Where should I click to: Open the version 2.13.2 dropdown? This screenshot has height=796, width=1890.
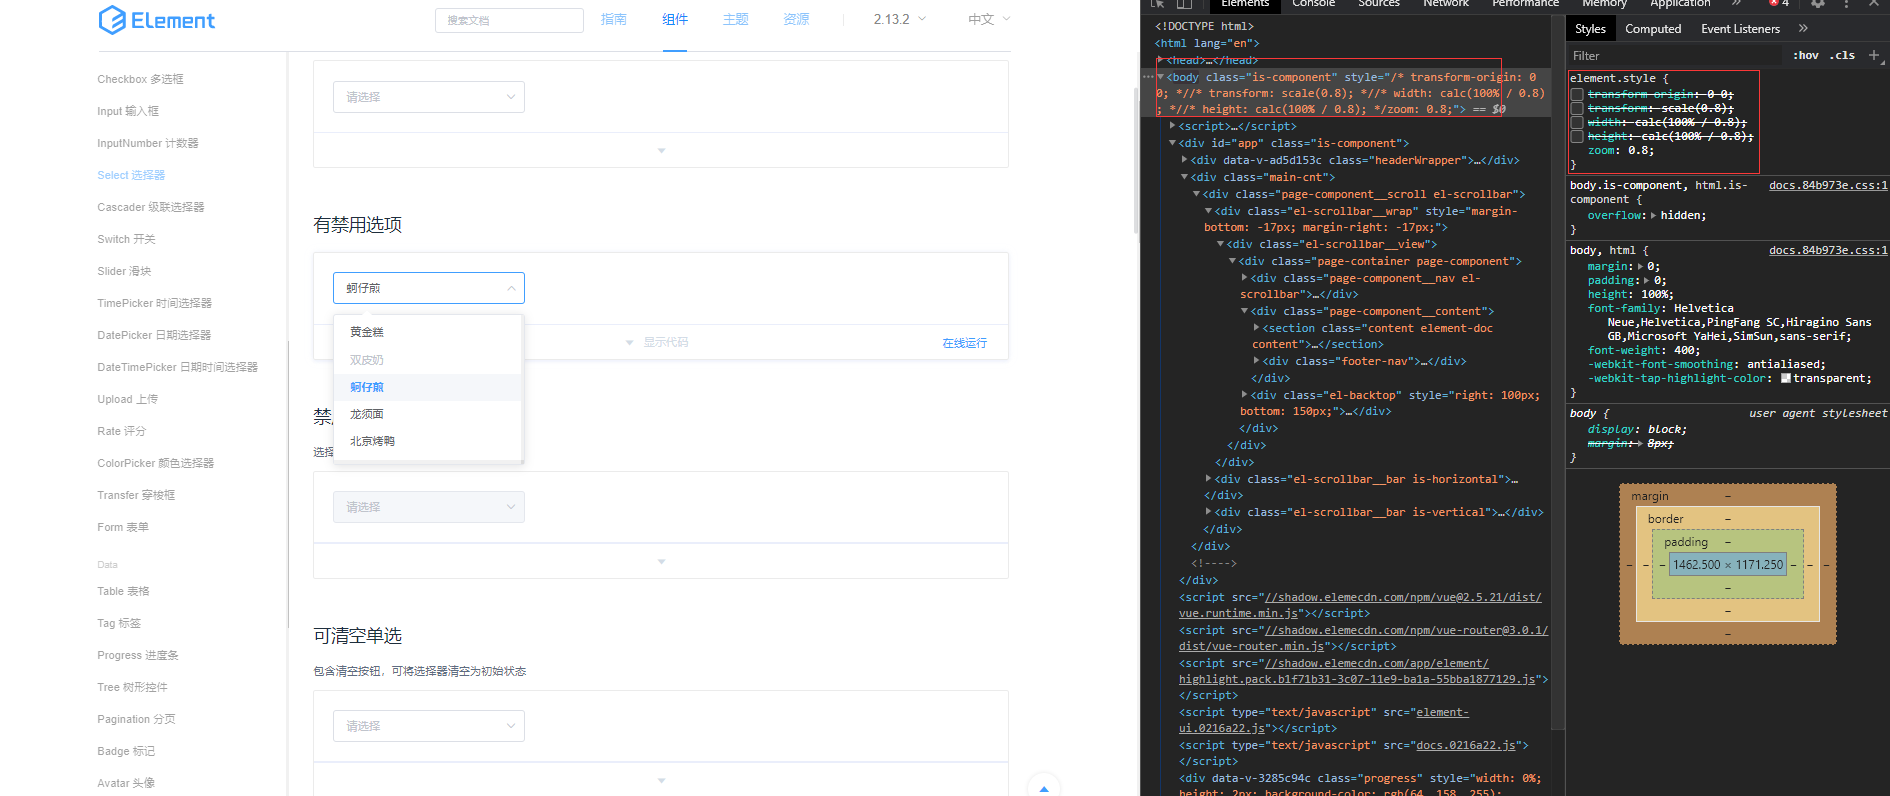coord(899,19)
